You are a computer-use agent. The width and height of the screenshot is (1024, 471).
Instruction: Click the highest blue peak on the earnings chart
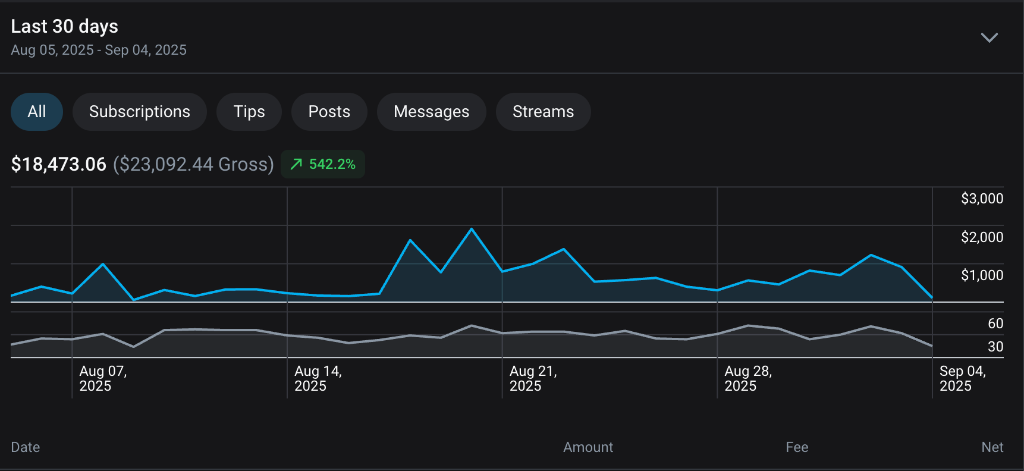471,229
